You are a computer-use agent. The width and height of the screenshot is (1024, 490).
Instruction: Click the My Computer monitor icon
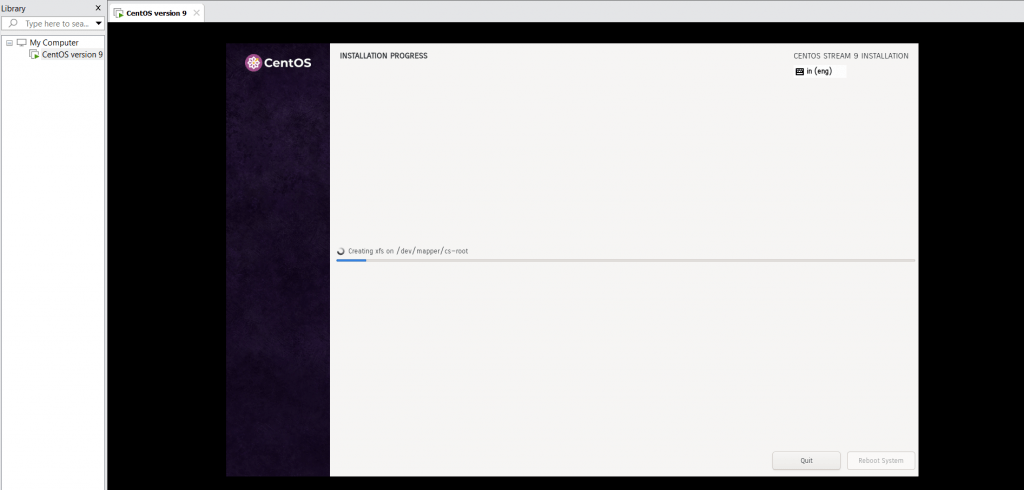pyautogui.click(x=22, y=43)
